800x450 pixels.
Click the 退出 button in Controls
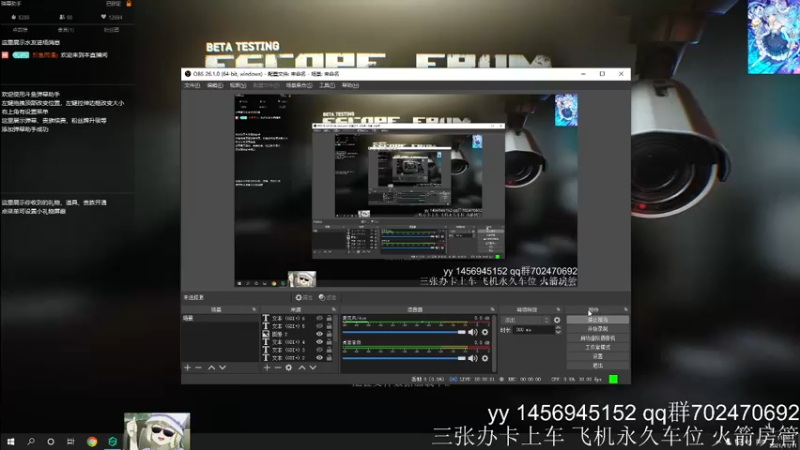point(597,365)
